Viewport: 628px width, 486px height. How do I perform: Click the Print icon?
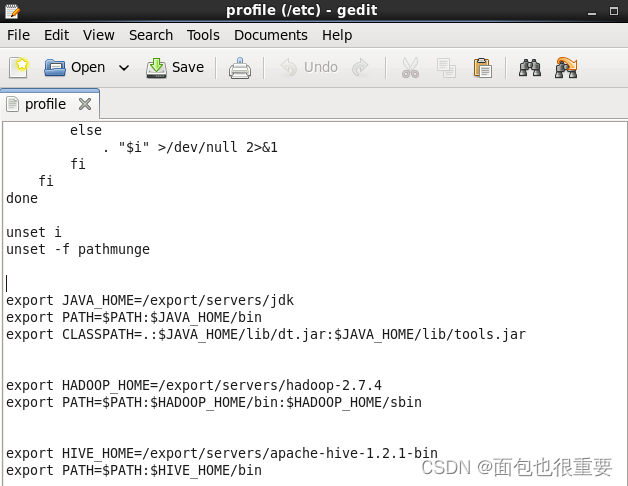point(240,68)
